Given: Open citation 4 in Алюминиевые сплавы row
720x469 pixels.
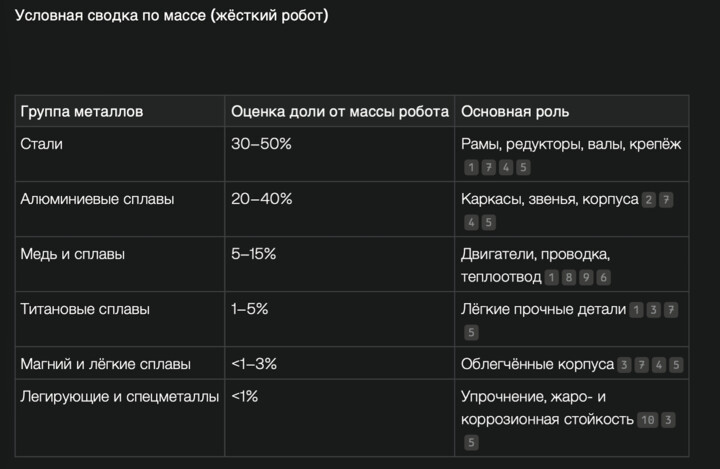Looking at the screenshot, I should pyautogui.click(x=471, y=222).
